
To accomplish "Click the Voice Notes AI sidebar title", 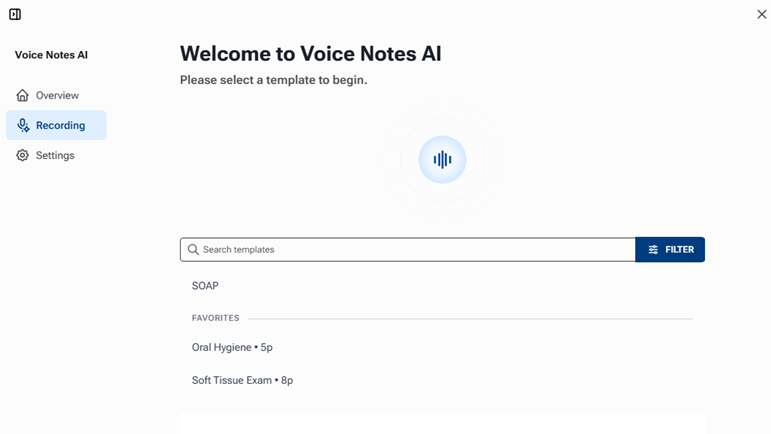I will click(x=51, y=55).
